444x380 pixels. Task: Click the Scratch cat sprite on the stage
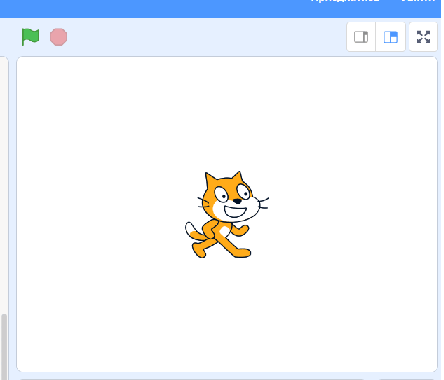point(226,215)
